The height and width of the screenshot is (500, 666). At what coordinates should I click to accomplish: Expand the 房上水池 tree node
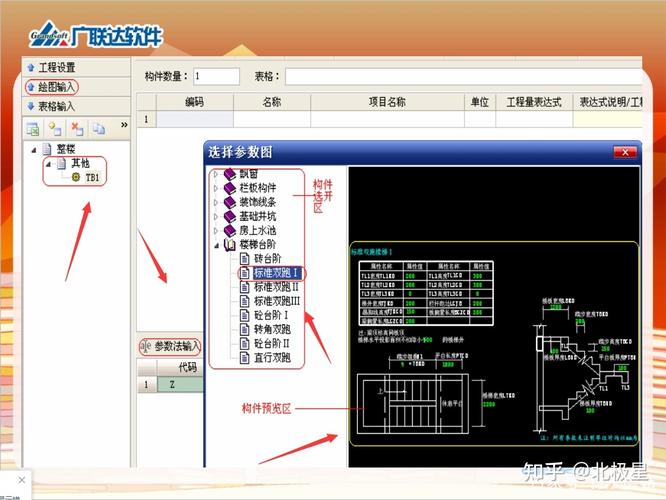217,230
